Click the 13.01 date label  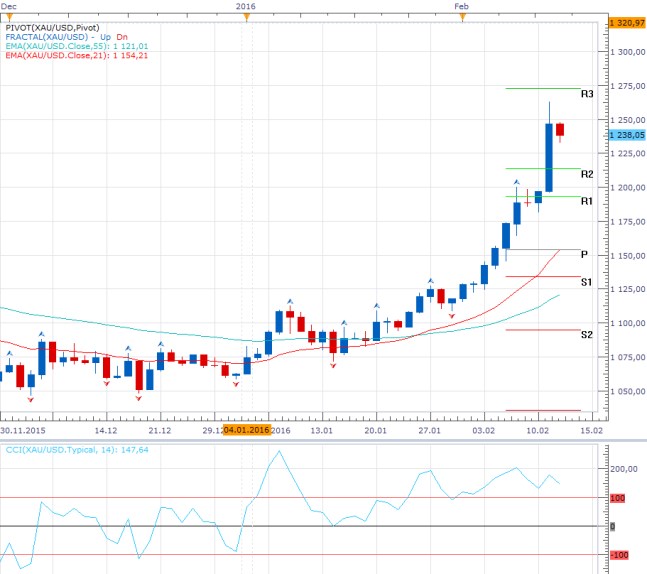click(321, 430)
